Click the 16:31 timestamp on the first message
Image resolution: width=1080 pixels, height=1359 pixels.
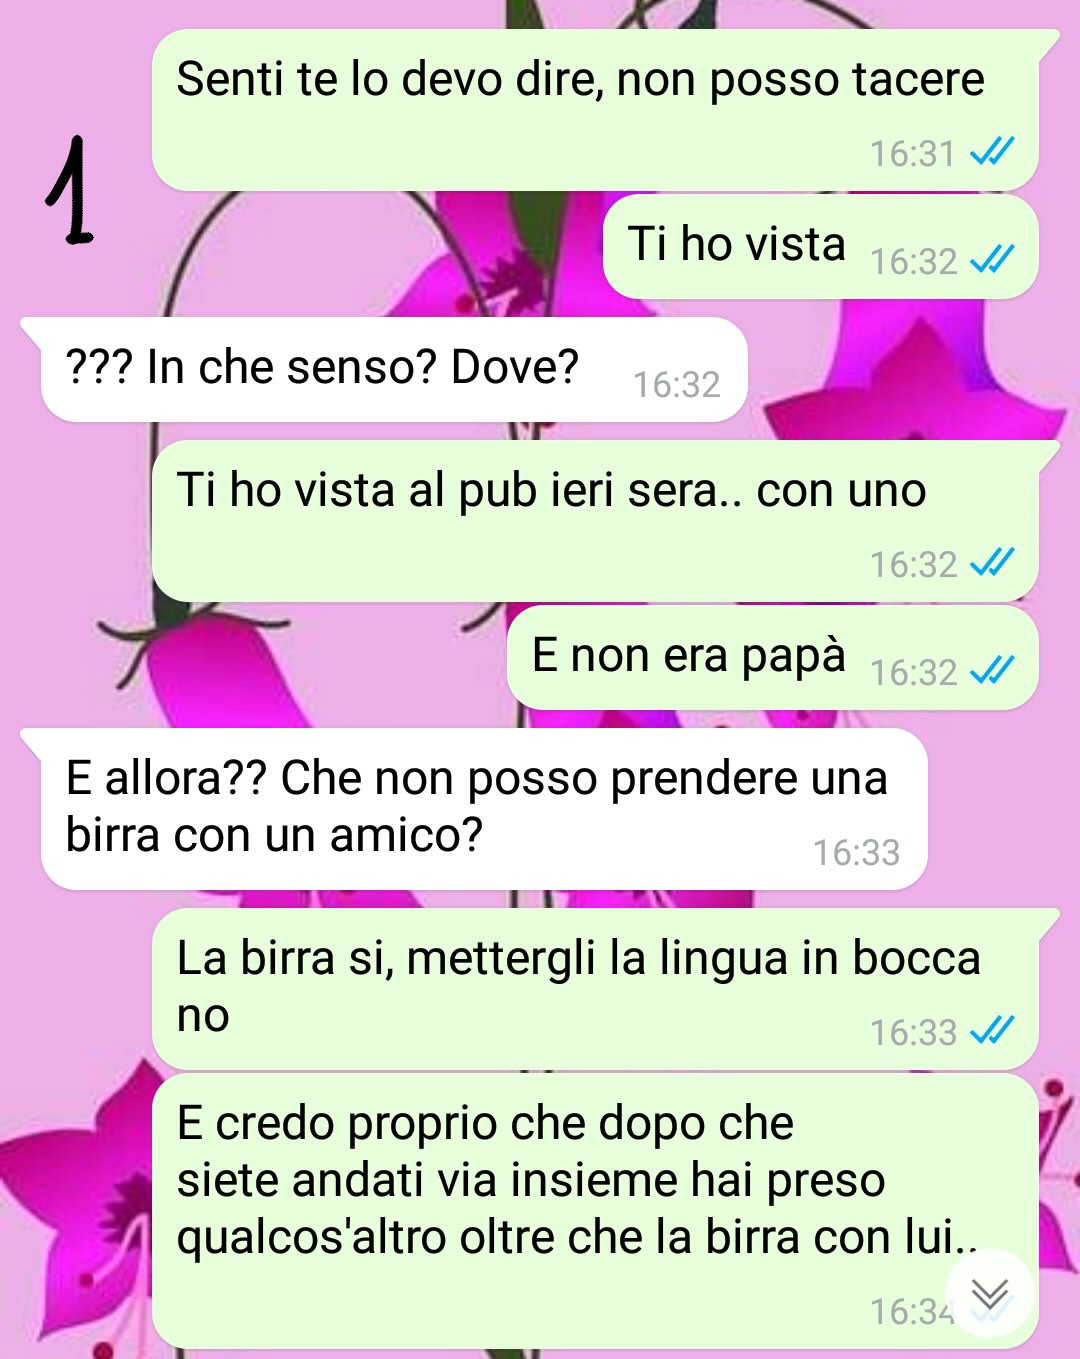[913, 153]
